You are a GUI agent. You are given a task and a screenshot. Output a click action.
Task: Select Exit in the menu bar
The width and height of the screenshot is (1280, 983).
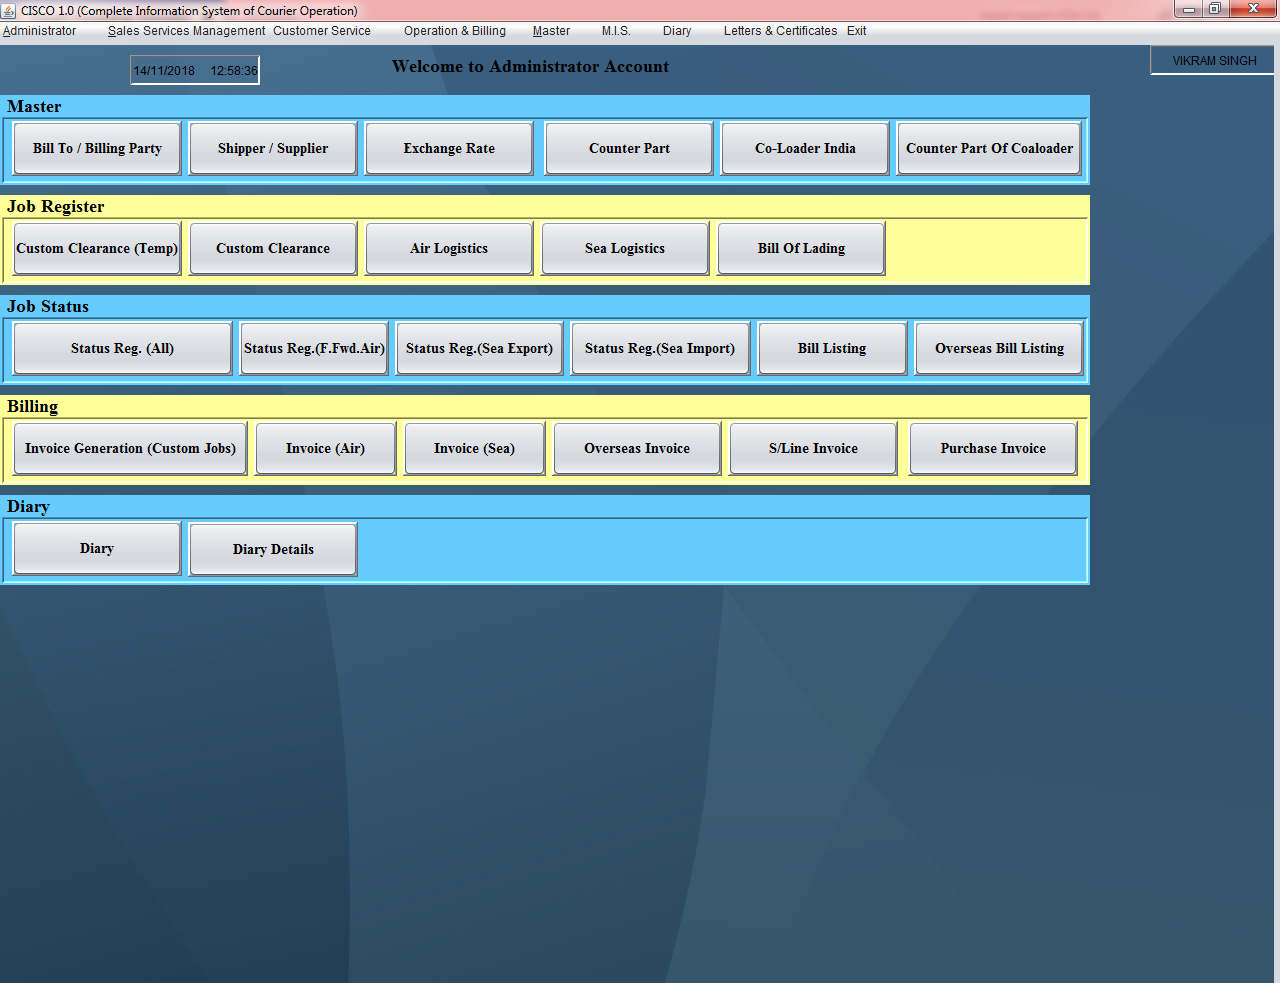tap(857, 31)
